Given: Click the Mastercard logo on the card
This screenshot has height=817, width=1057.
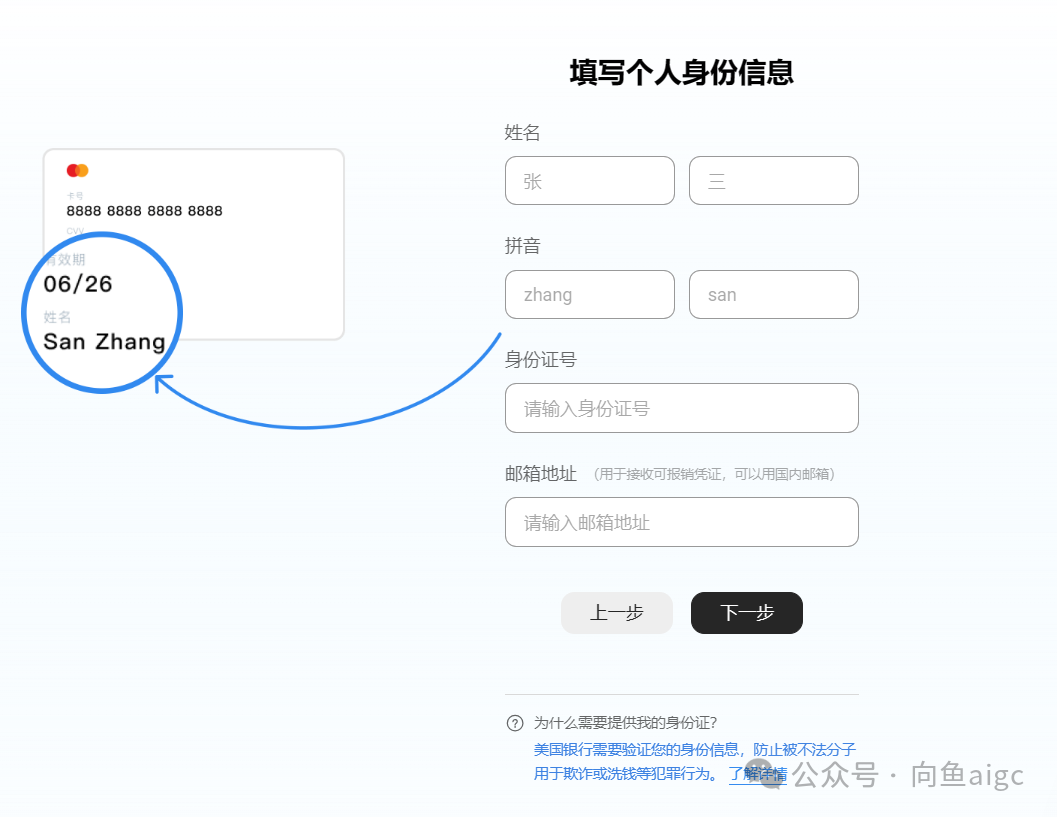Looking at the screenshot, I should (x=78, y=171).
